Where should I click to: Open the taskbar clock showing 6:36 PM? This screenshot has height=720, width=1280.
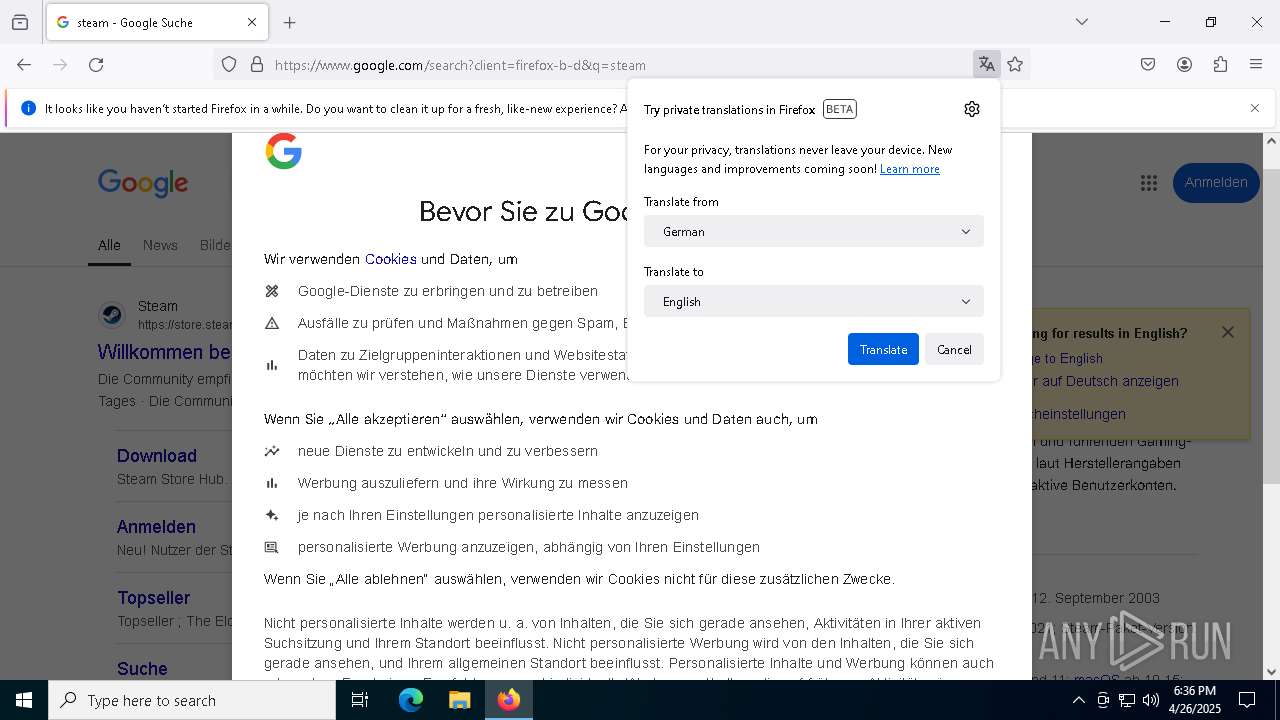(1194, 700)
